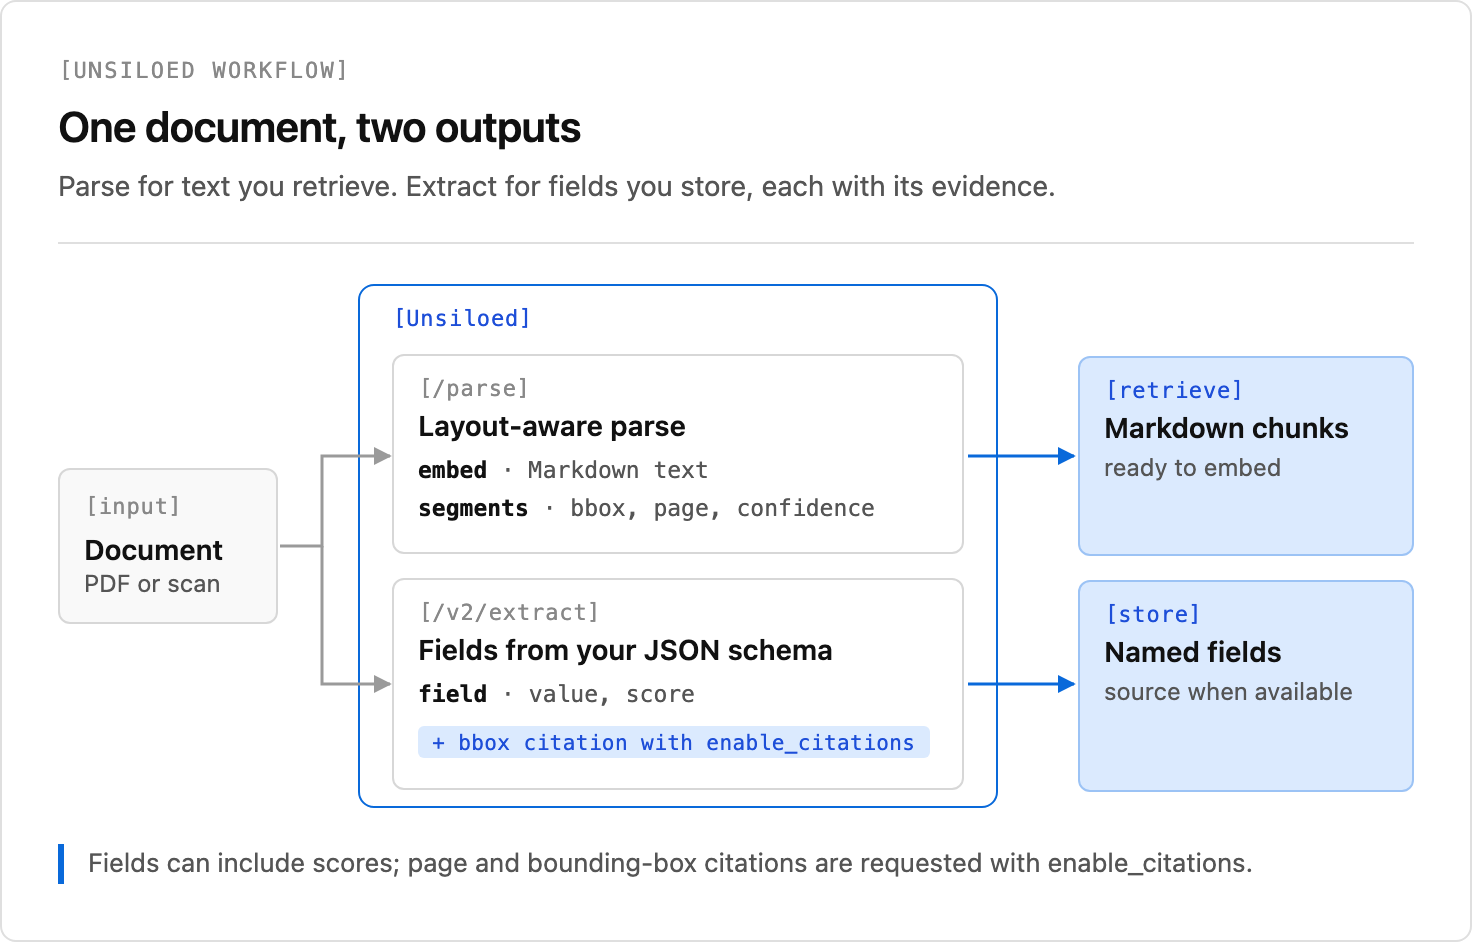Click the 'ready to embed' text
The image size is (1472, 942).
point(1192,468)
